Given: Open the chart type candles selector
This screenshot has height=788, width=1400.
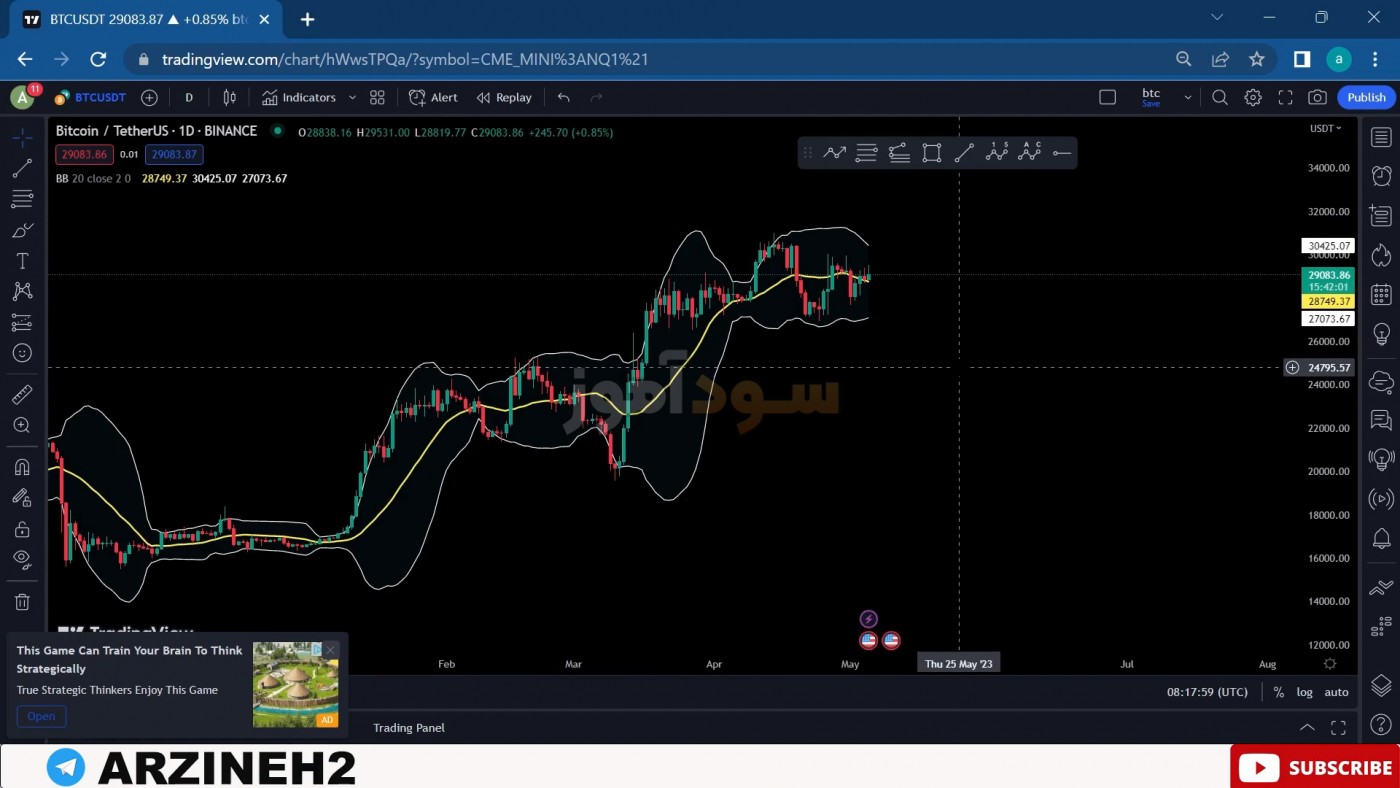Looking at the screenshot, I should [x=230, y=97].
